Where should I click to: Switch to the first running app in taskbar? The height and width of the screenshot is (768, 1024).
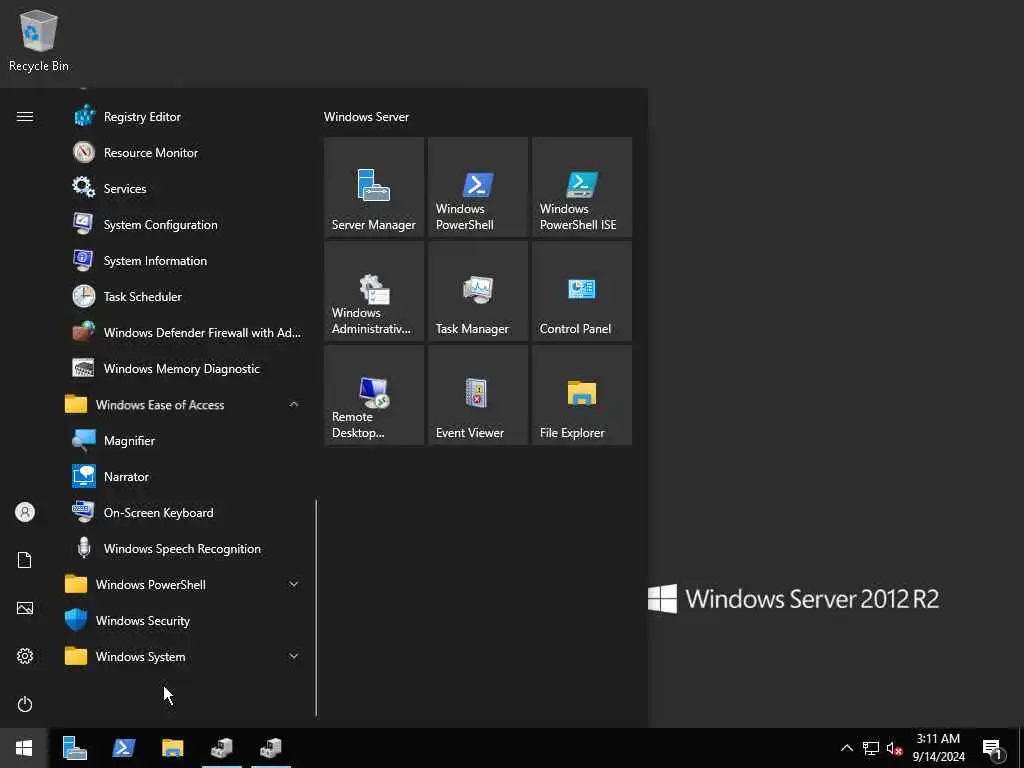point(222,748)
